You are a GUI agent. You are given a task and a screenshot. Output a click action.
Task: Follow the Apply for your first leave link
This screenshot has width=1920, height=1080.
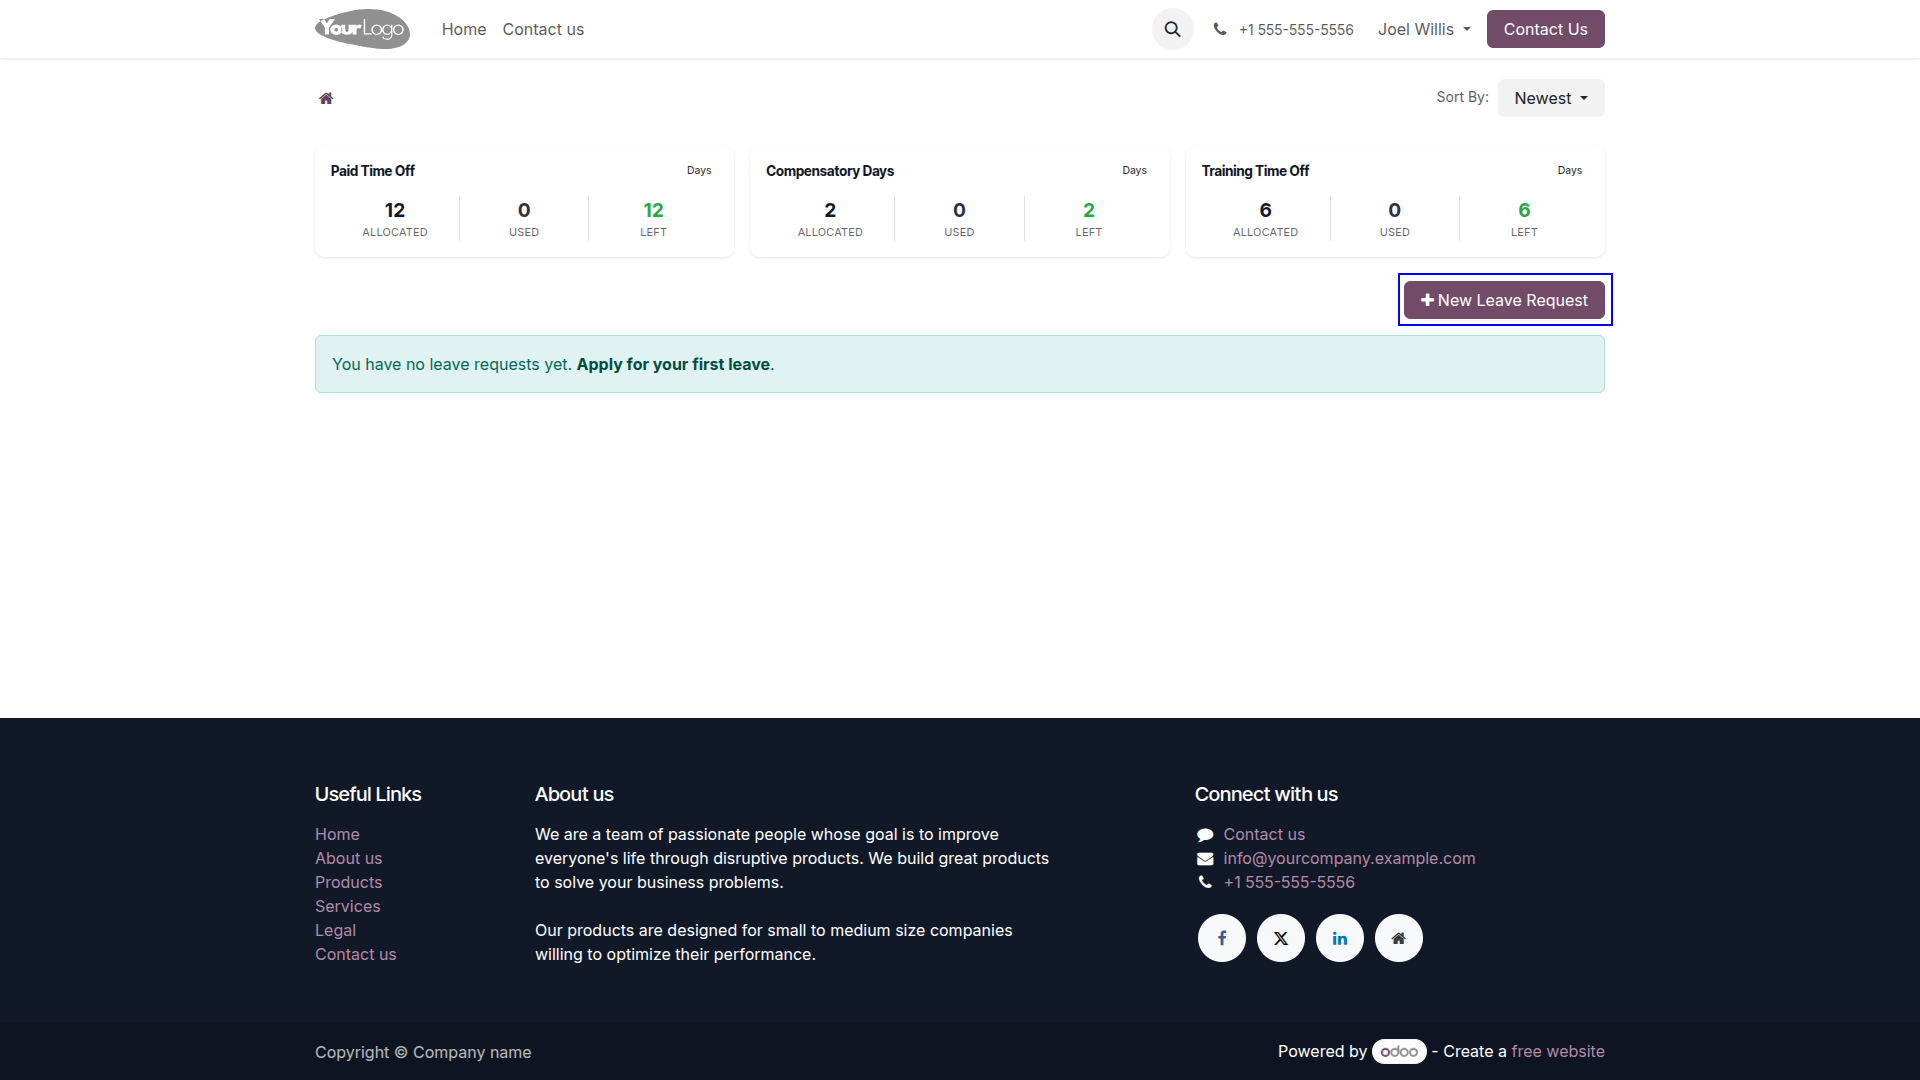[x=673, y=364]
